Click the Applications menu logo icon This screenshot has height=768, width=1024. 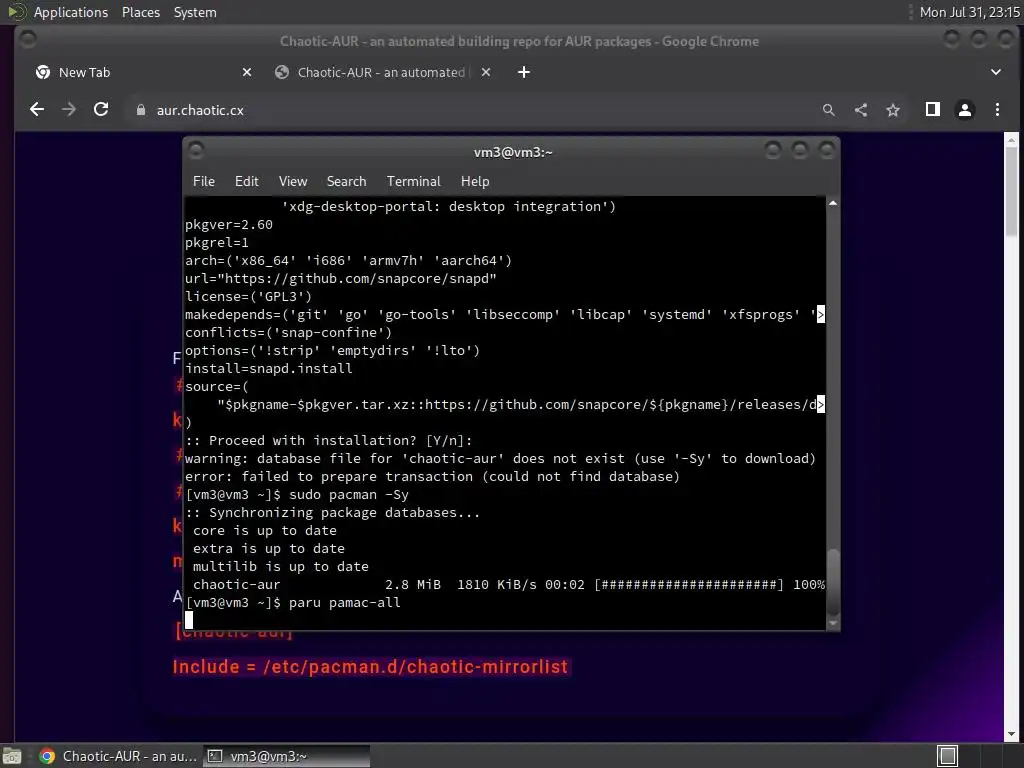16,12
